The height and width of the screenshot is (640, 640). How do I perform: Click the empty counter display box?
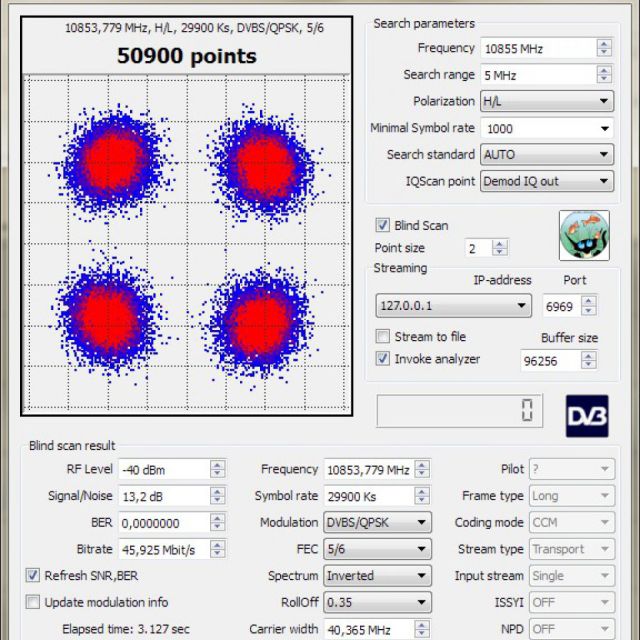pyautogui.click(x=460, y=411)
